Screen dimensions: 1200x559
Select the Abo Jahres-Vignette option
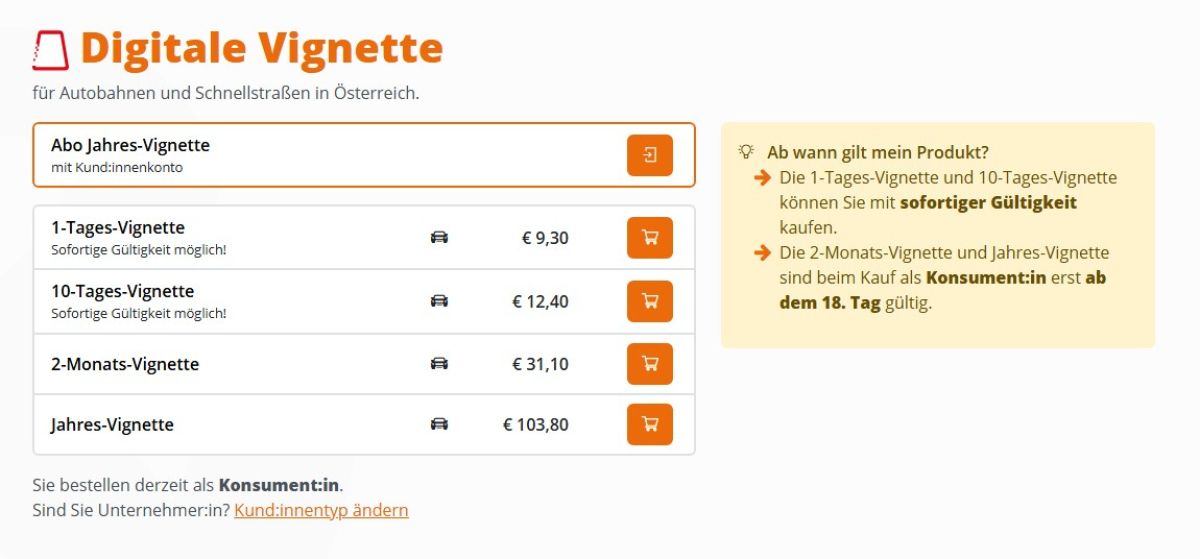[x=130, y=146]
